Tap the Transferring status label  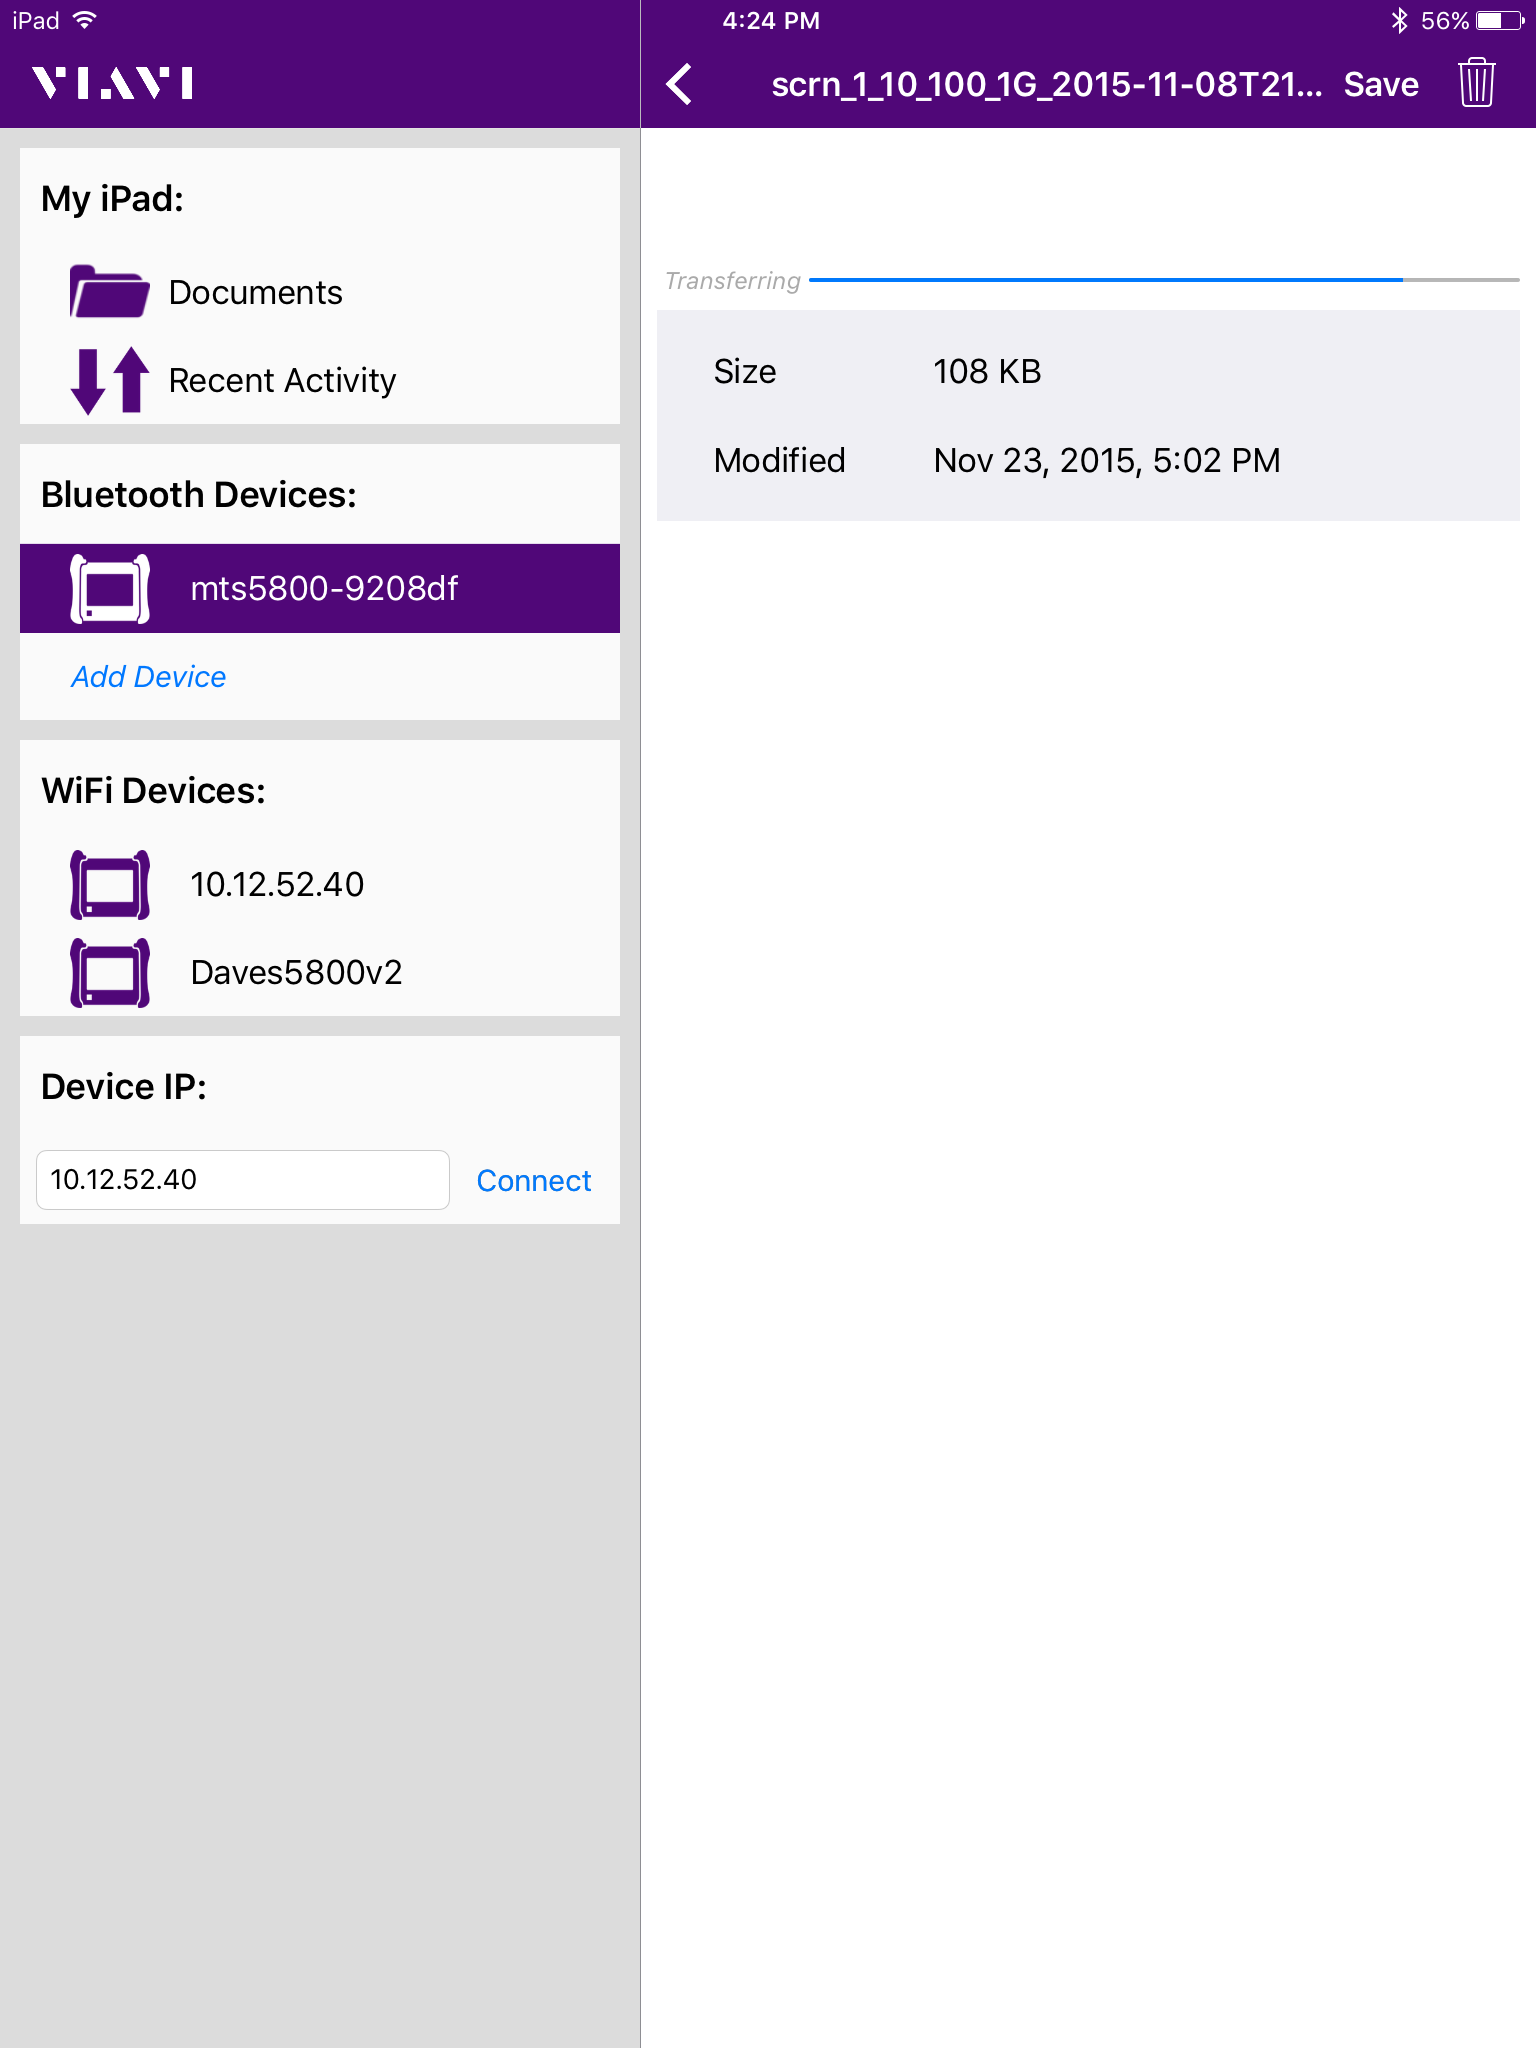point(733,281)
